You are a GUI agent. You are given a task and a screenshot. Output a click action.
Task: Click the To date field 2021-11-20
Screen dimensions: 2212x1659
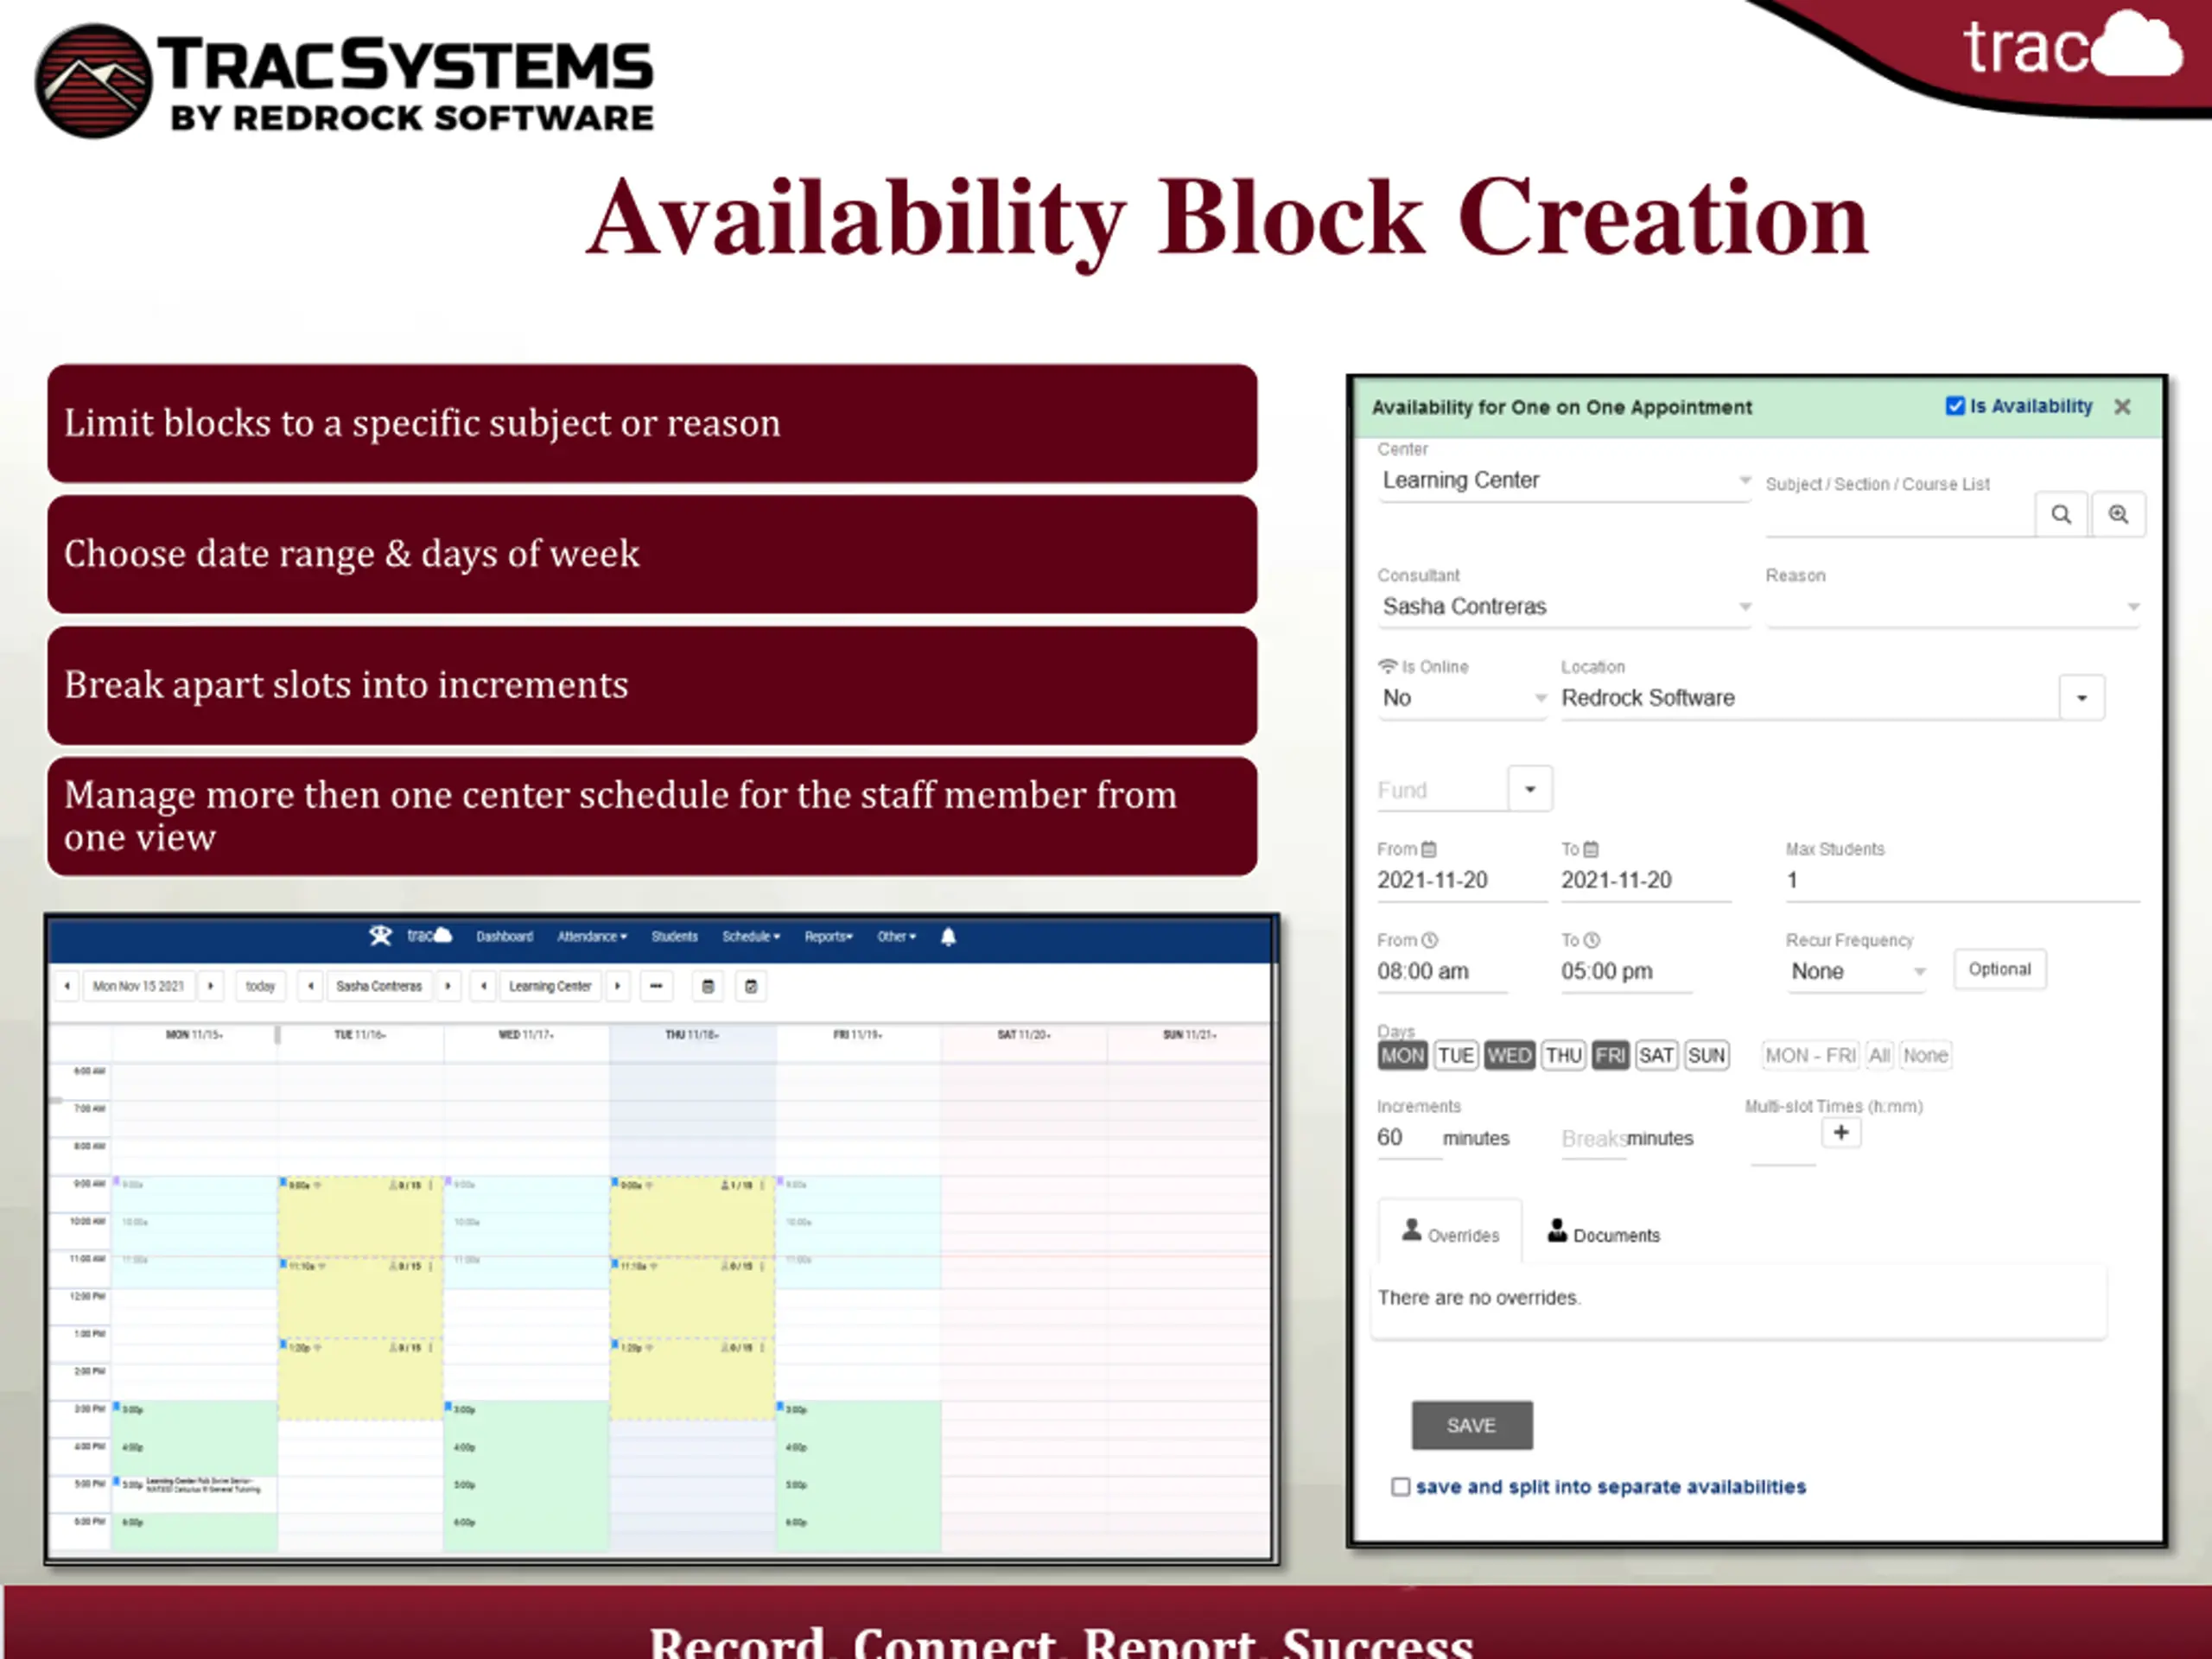(x=1646, y=881)
